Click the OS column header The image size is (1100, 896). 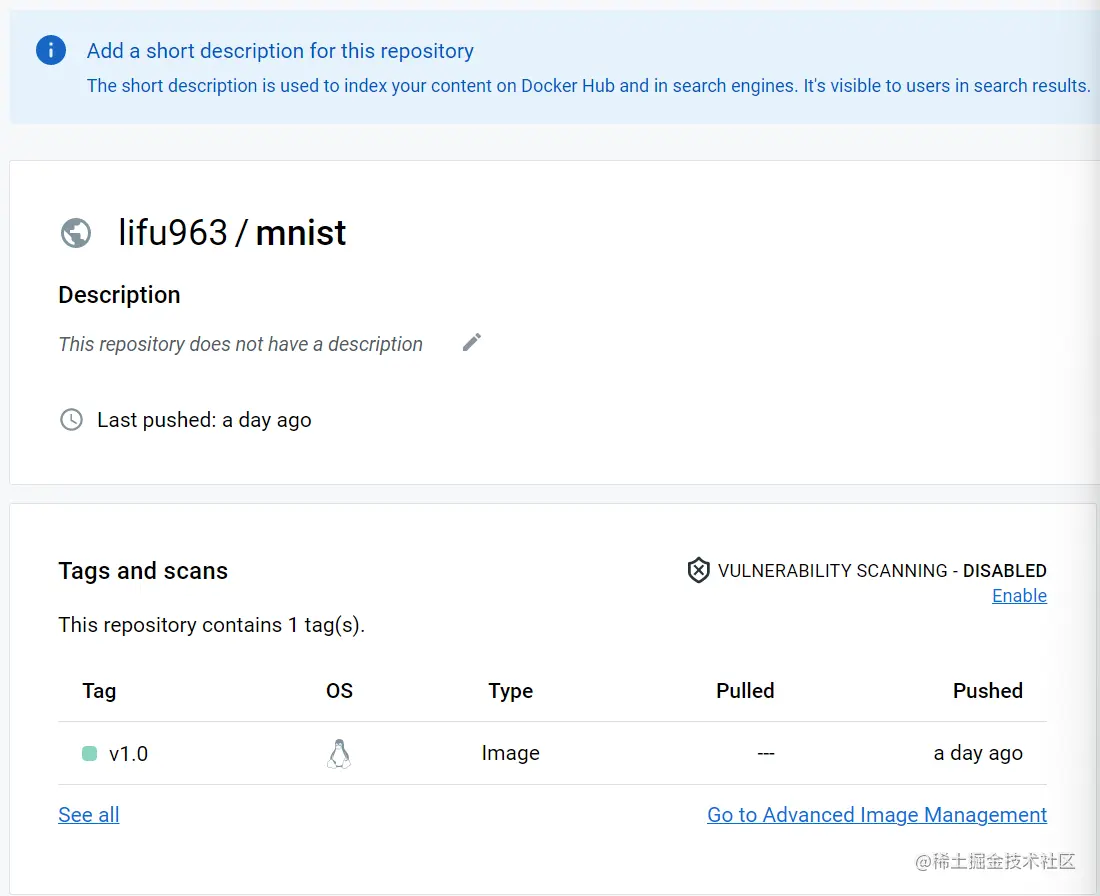(x=339, y=691)
